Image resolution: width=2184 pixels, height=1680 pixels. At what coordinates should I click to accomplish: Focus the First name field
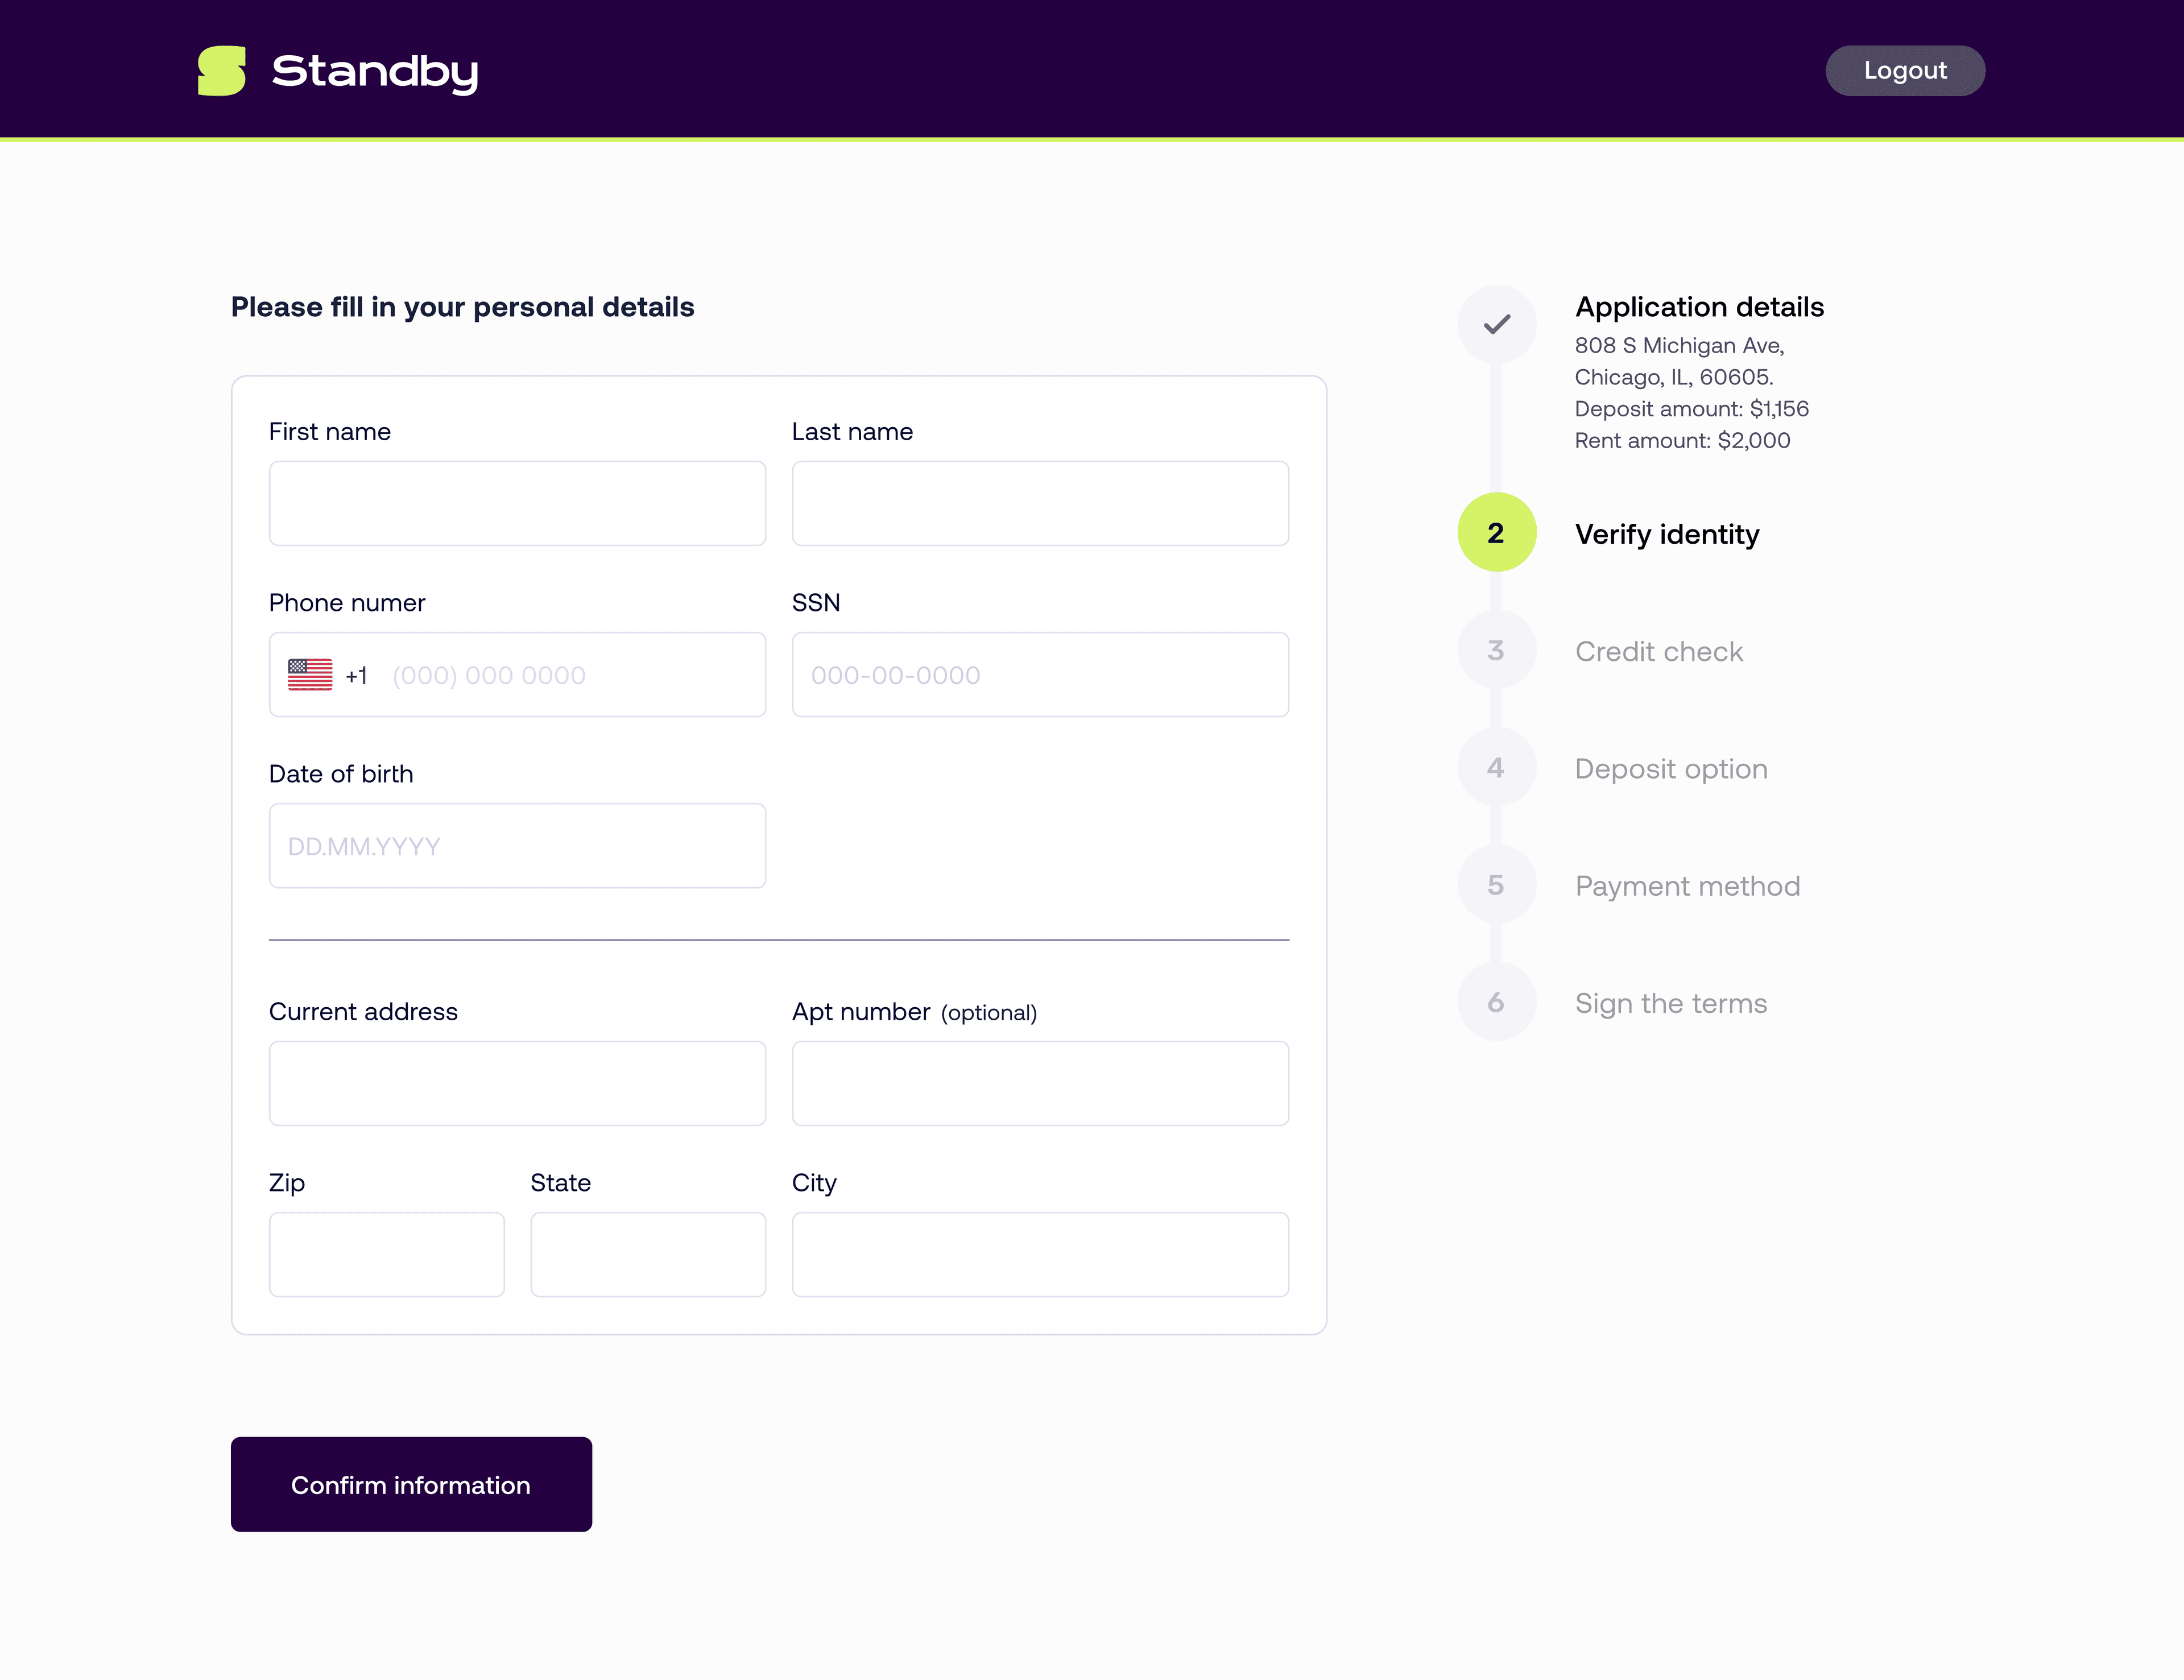pyautogui.click(x=517, y=503)
